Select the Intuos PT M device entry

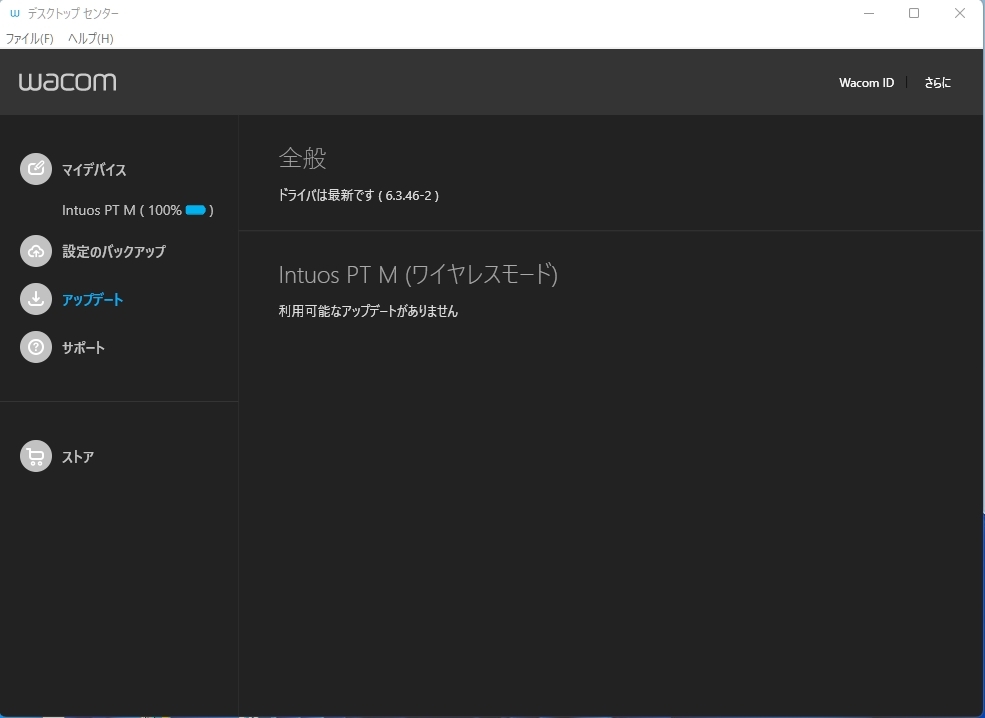(138, 210)
